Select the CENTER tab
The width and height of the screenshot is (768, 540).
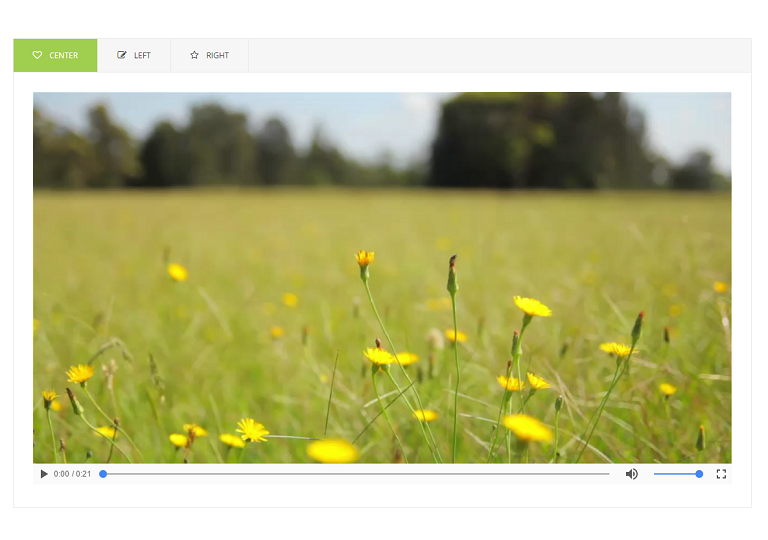point(55,55)
